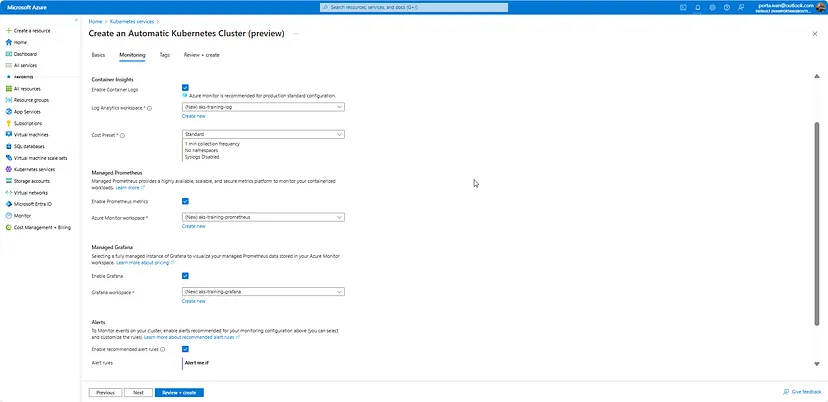828x402 pixels.
Task: Click the All services icon
Action: click(8, 66)
